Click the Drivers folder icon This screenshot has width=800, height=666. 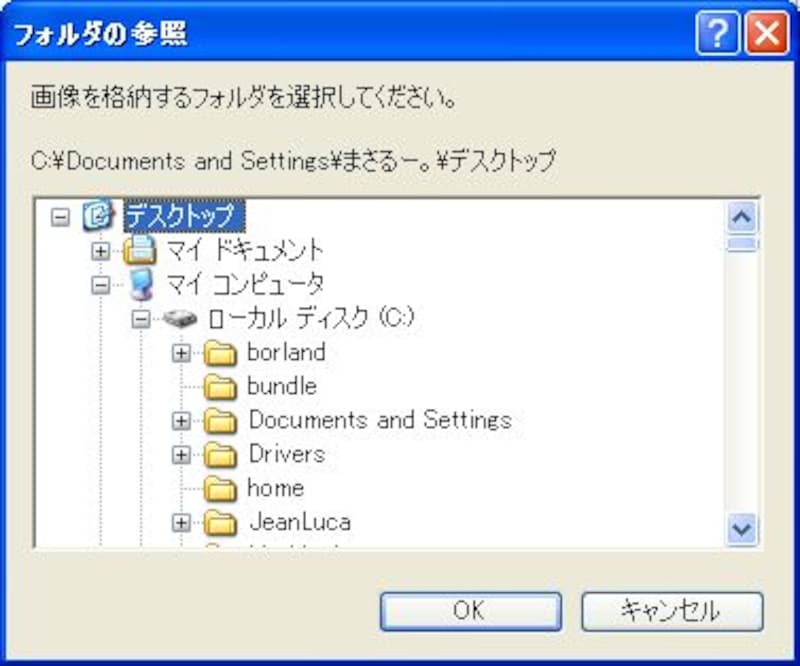219,454
